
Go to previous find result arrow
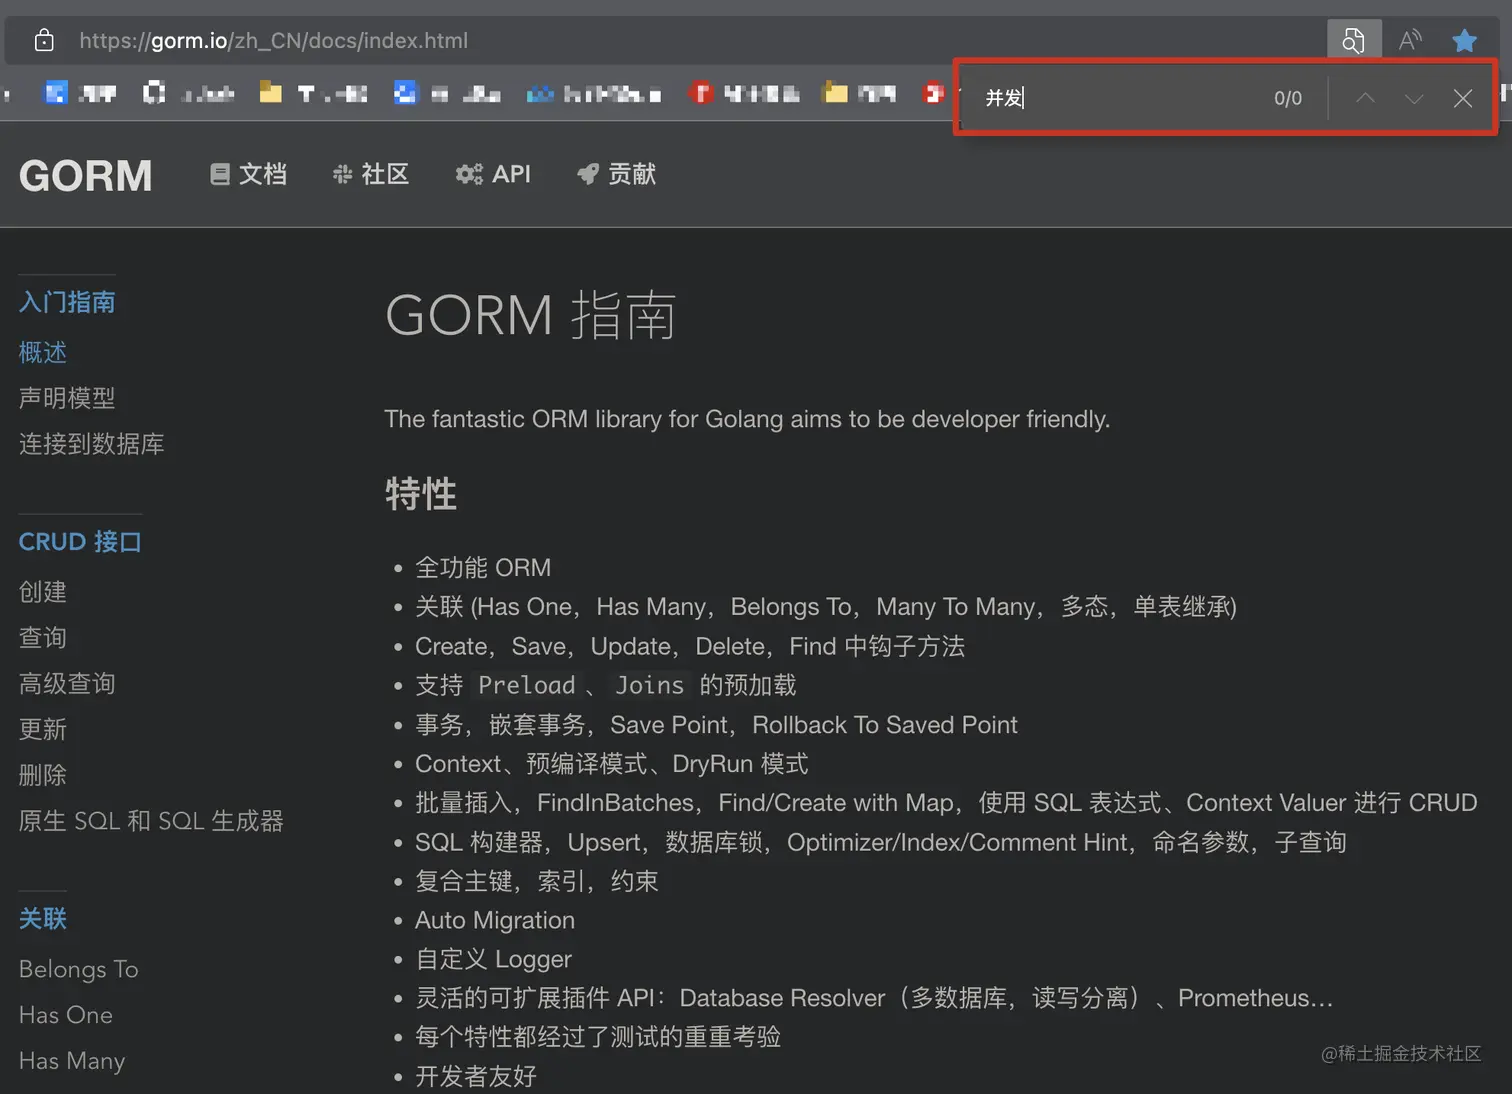(x=1365, y=98)
